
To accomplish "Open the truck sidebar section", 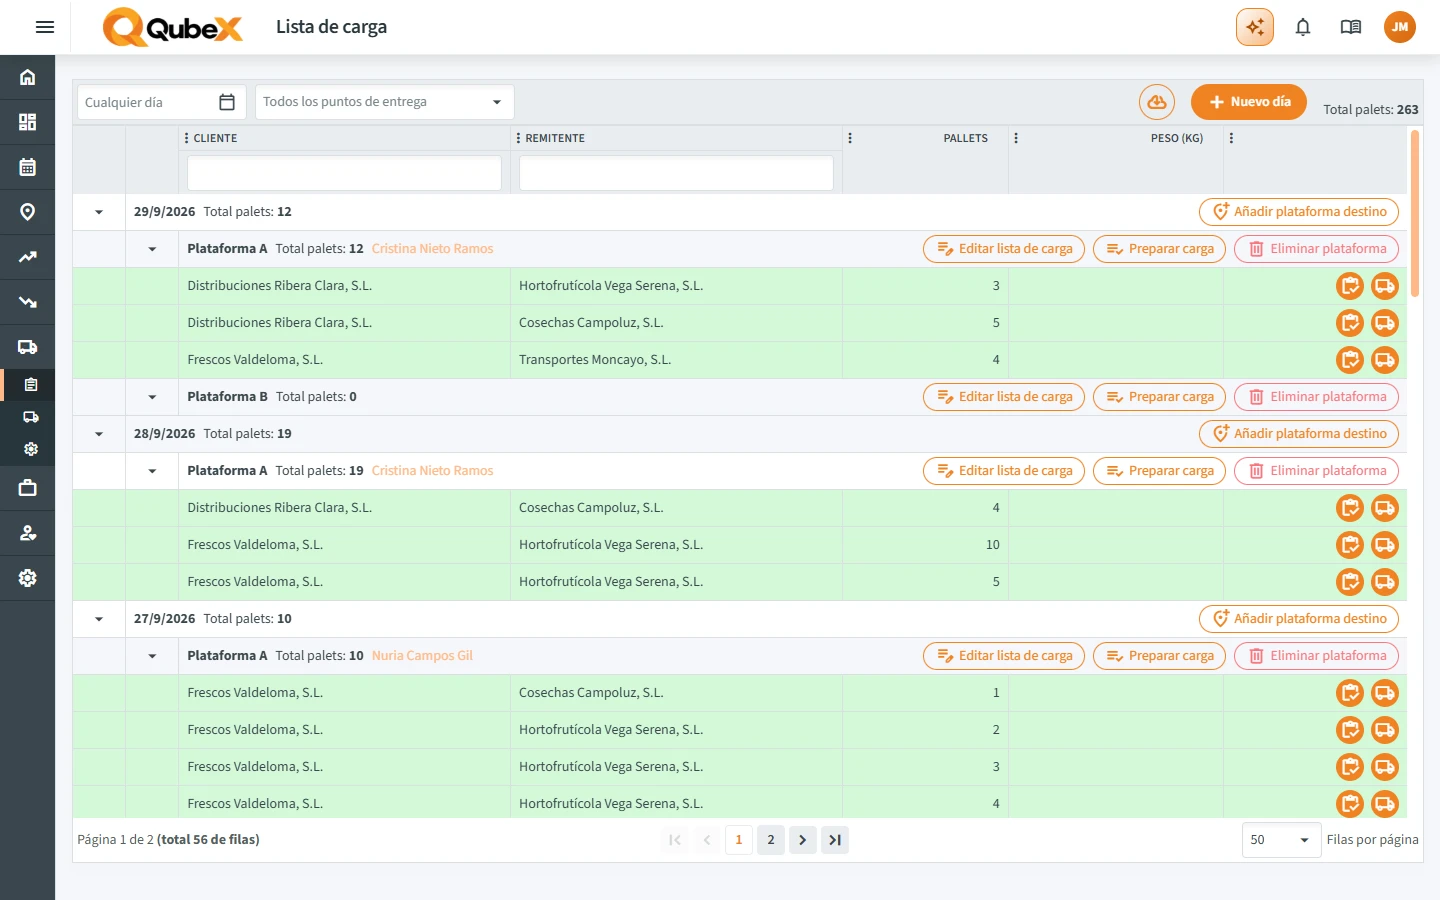I will point(27,347).
